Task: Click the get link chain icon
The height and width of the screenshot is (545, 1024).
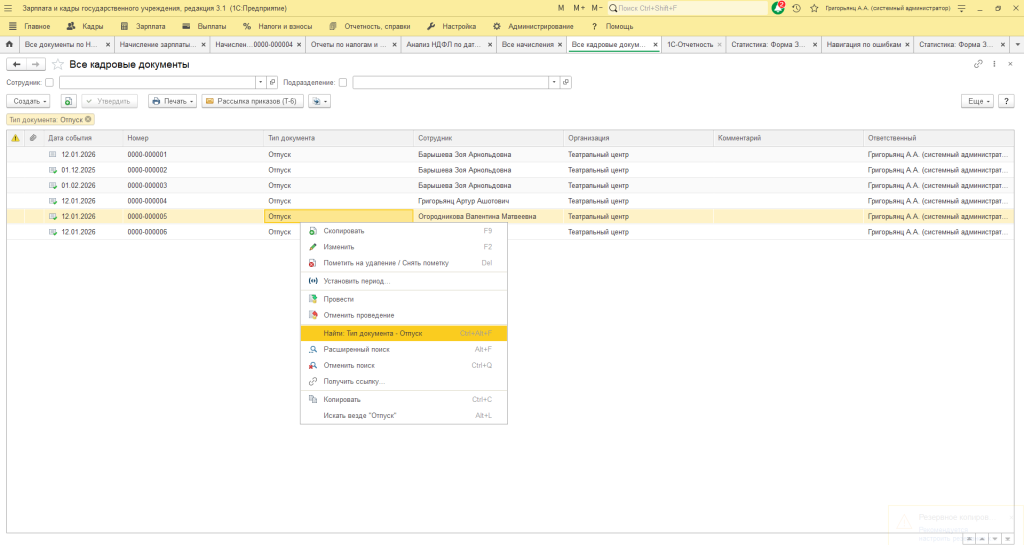Action: click(x=977, y=64)
